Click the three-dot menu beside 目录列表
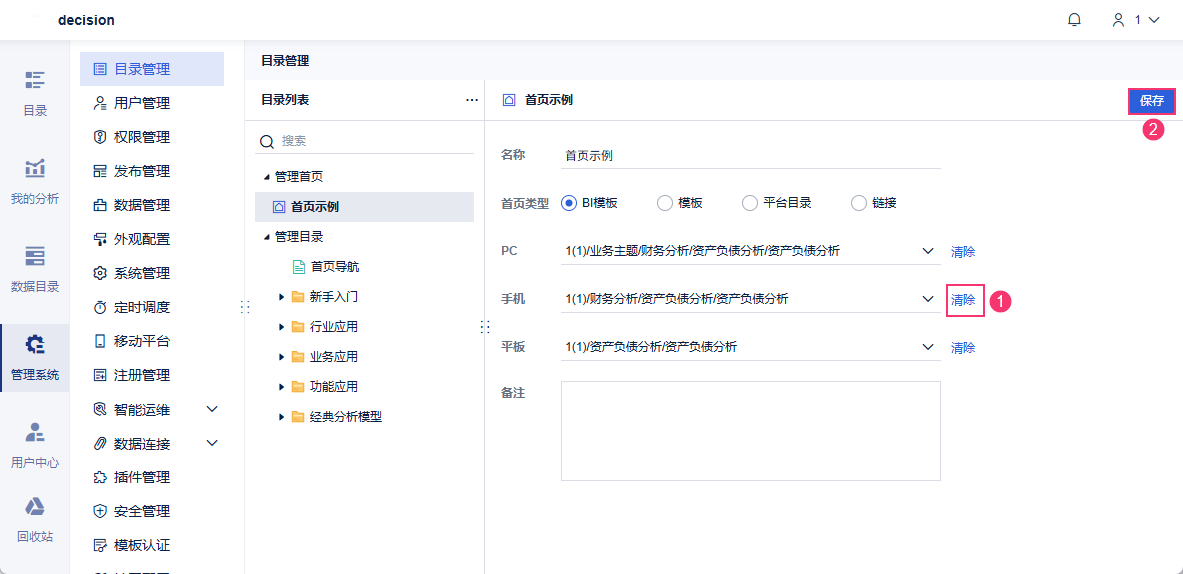This screenshot has width=1183, height=574. 472,100
